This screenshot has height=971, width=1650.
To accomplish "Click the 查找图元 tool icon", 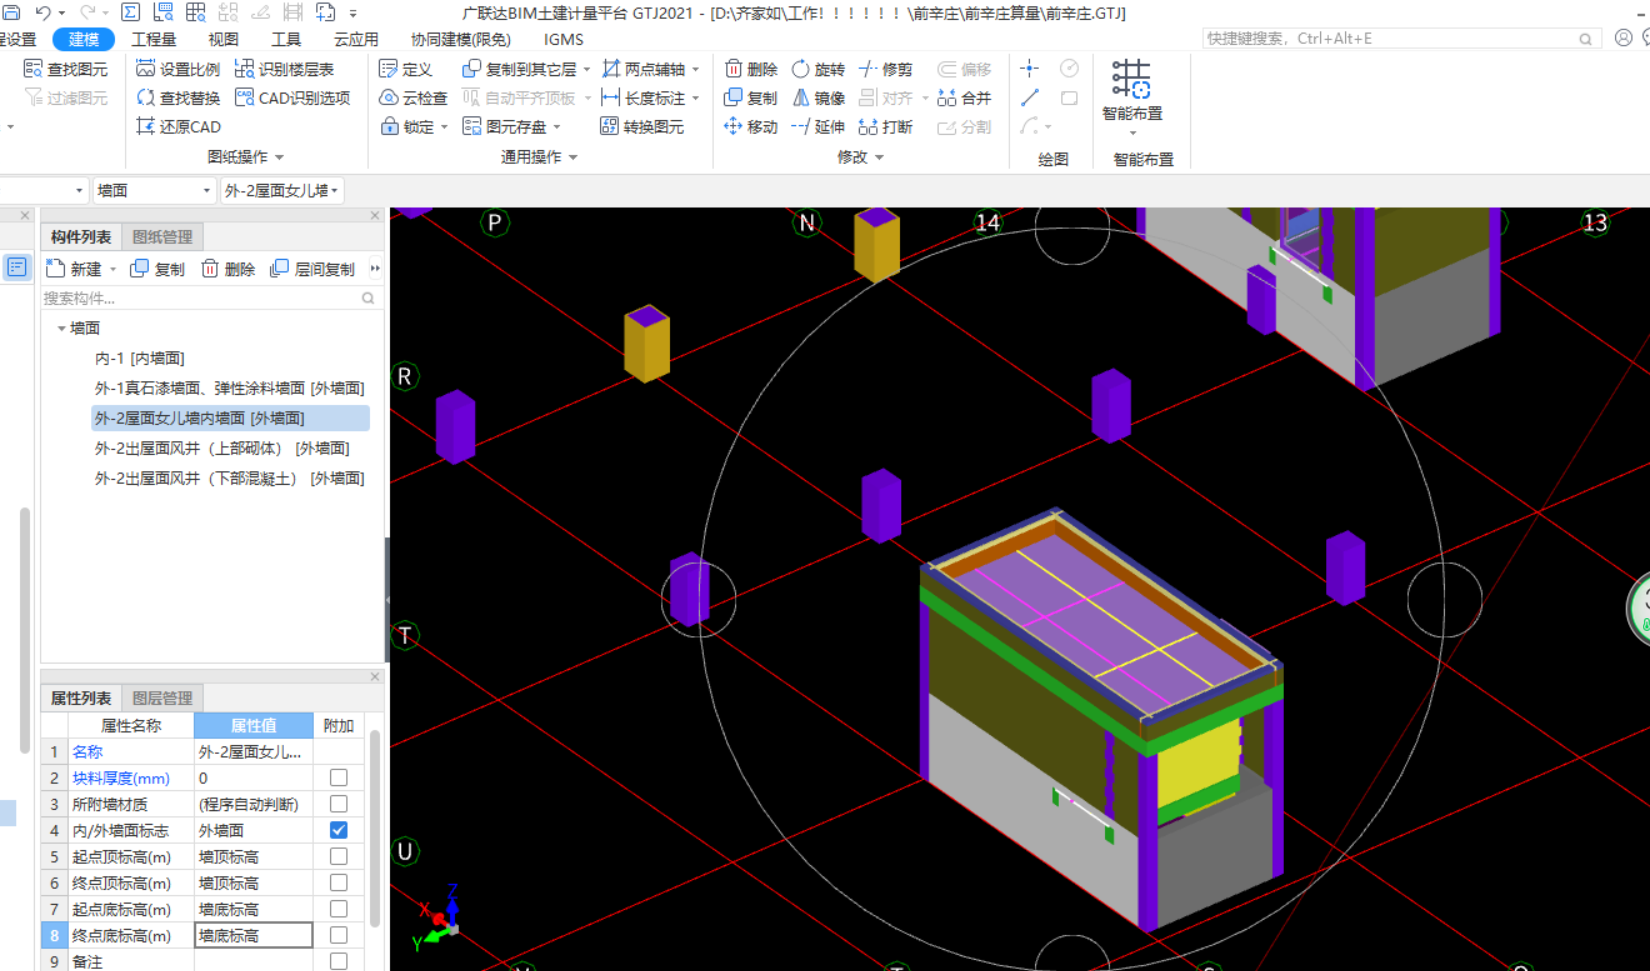I will 33,69.
